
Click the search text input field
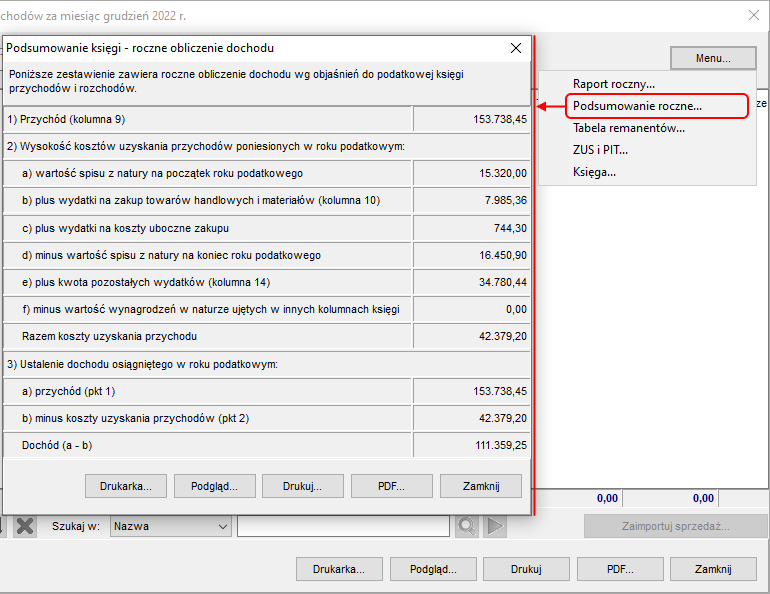343,526
